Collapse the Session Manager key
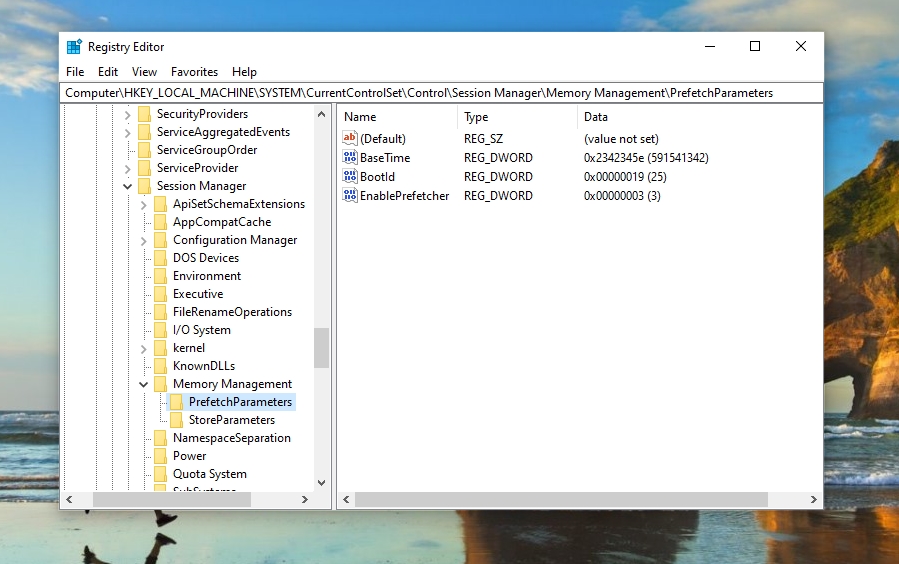899x564 pixels. pos(127,186)
